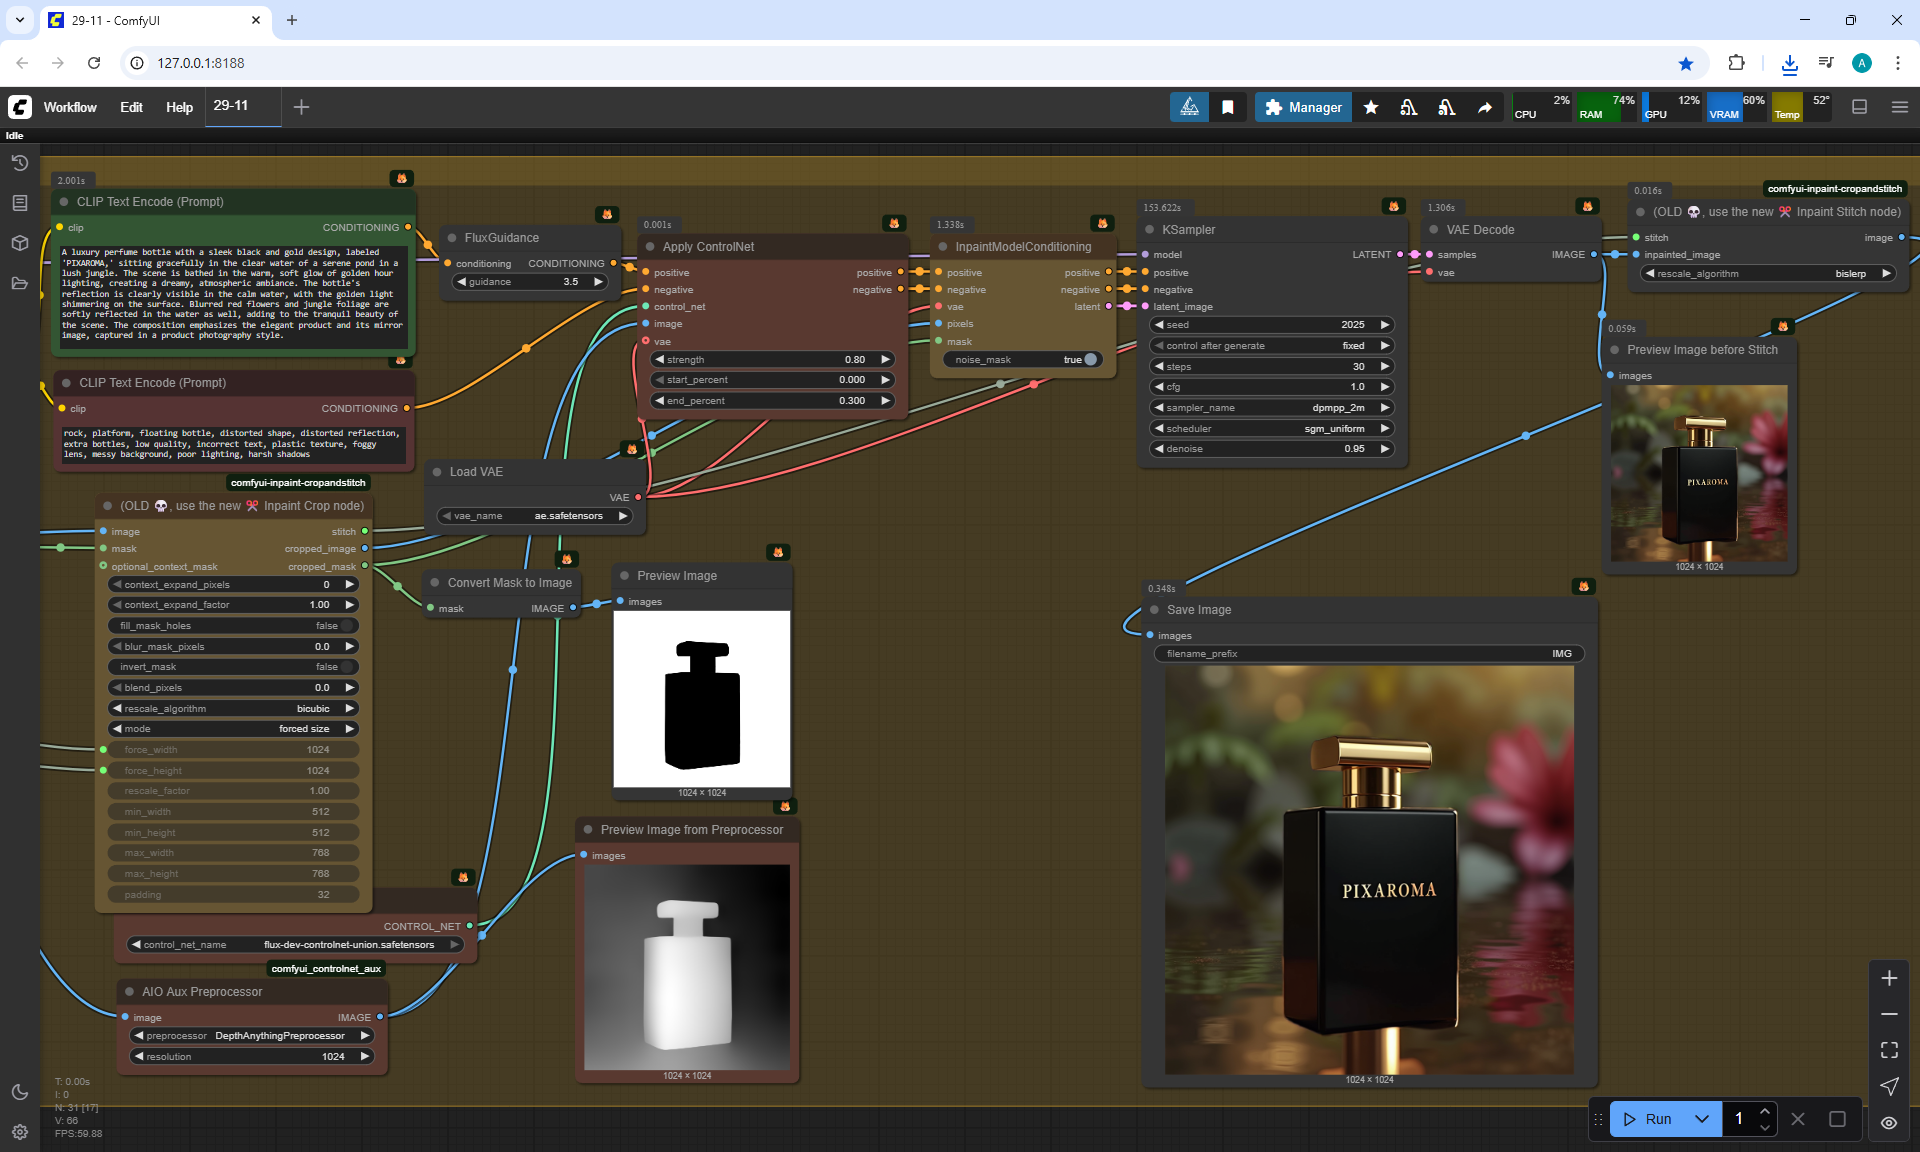This screenshot has height=1152, width=1920.
Task: Toggle noise_mask switch in InpaintModelConditioning
Action: pyautogui.click(x=1090, y=360)
